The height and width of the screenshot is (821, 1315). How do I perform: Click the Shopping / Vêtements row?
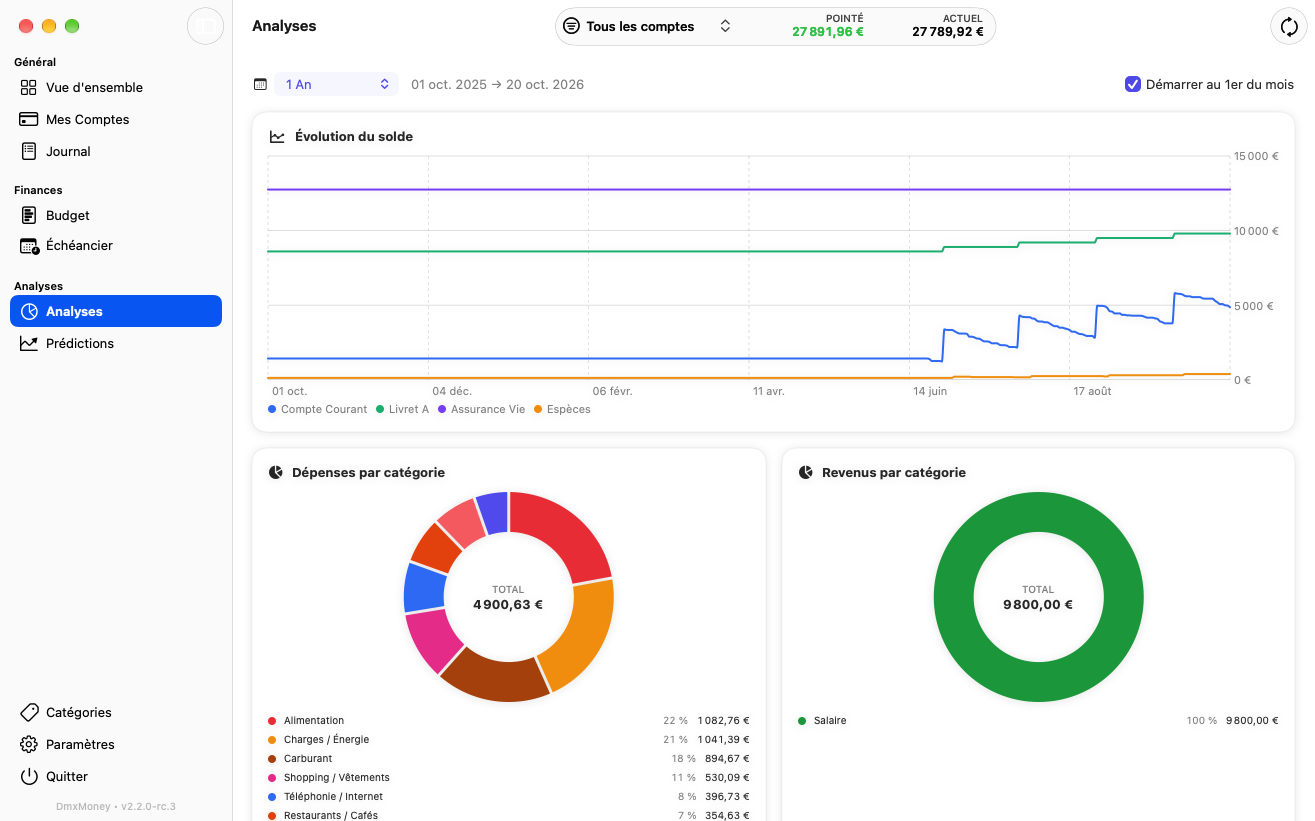click(508, 777)
